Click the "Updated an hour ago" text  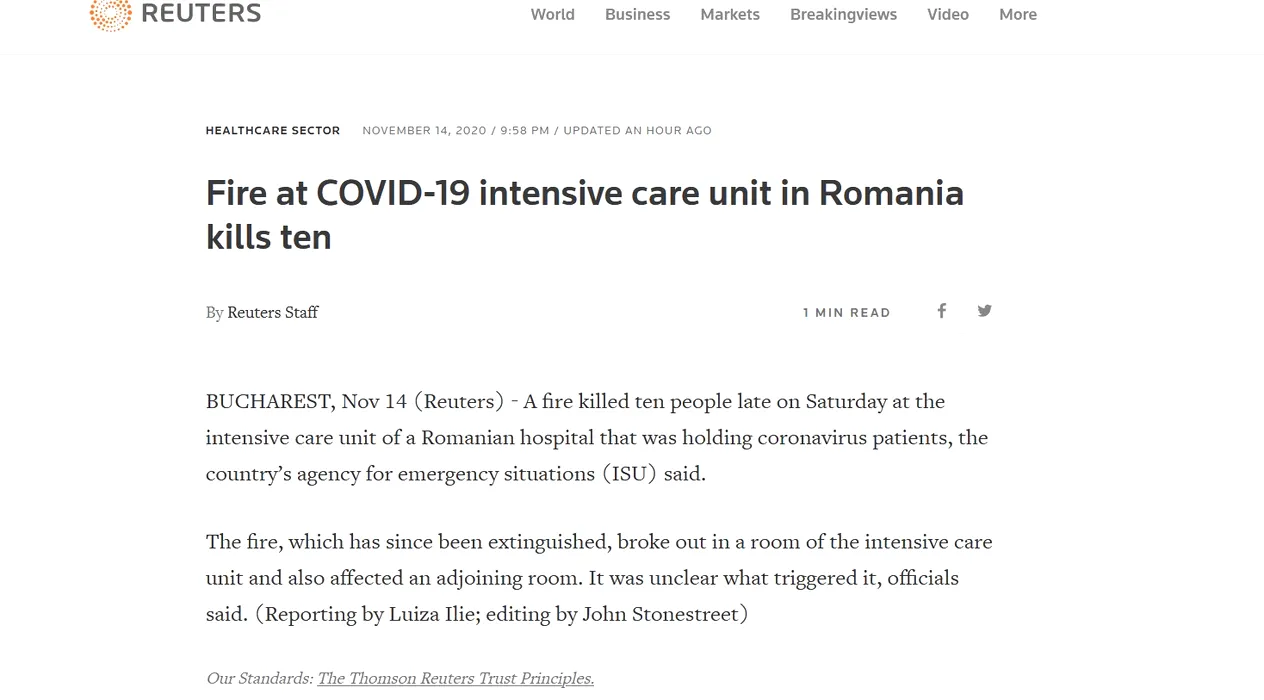point(637,130)
